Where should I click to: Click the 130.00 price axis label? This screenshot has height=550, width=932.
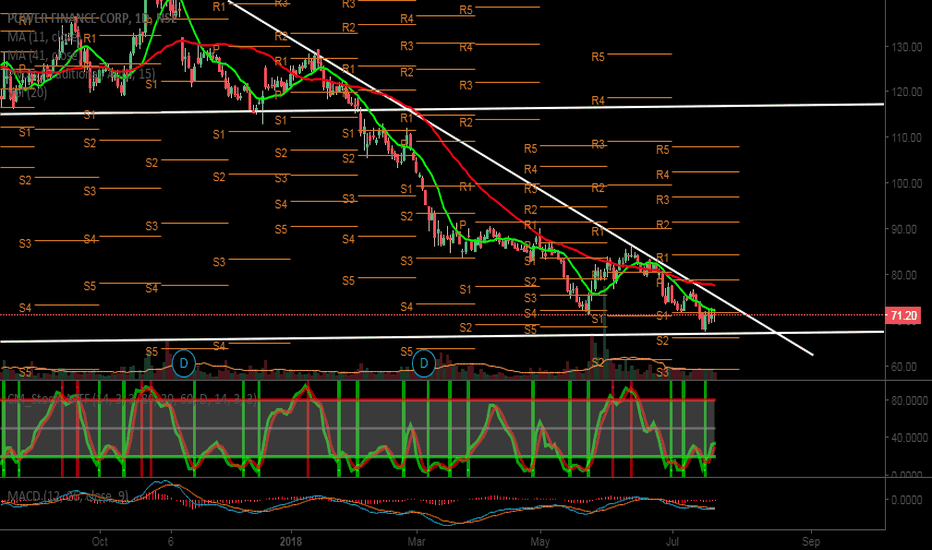(x=907, y=46)
